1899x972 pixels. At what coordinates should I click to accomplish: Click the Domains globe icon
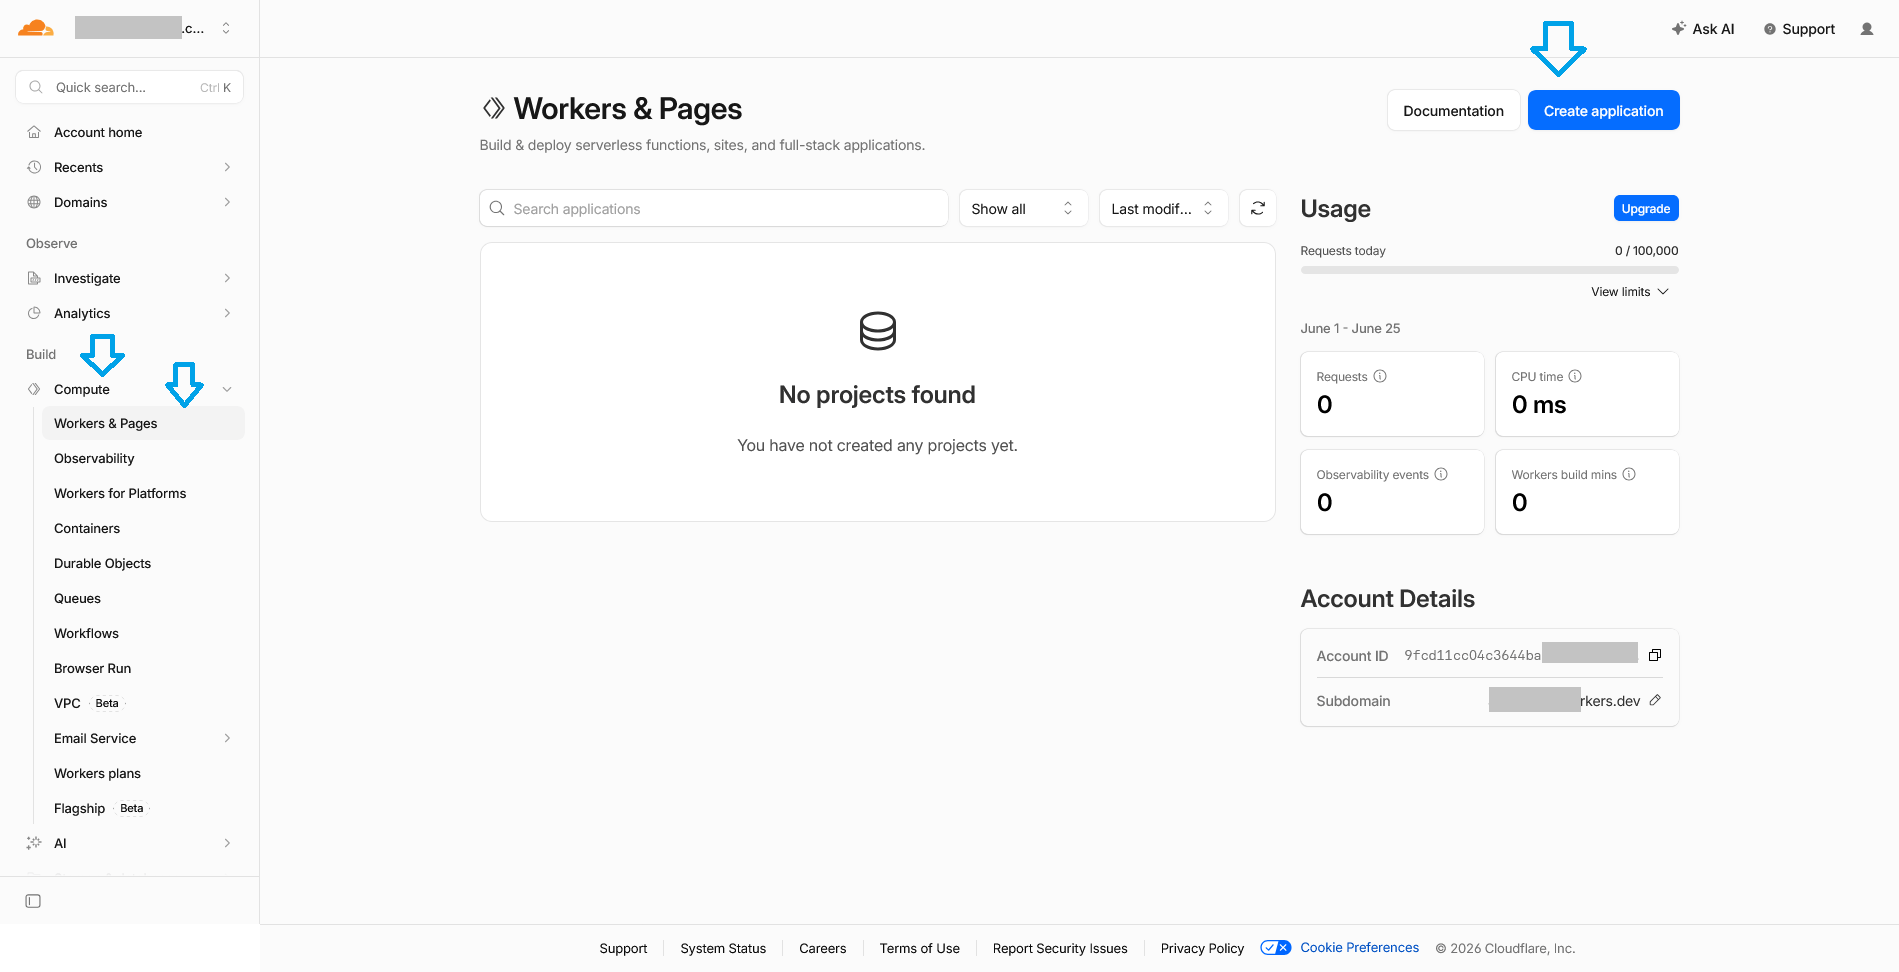[34, 202]
